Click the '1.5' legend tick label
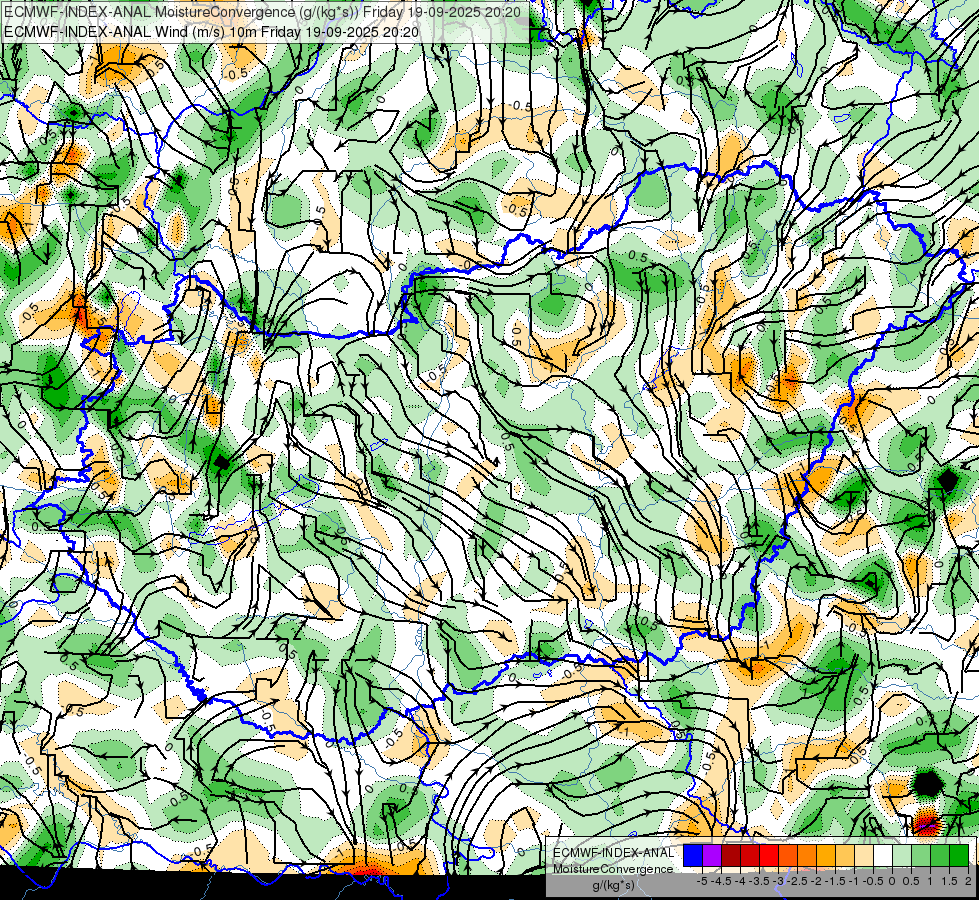979x900 pixels. (x=949, y=881)
